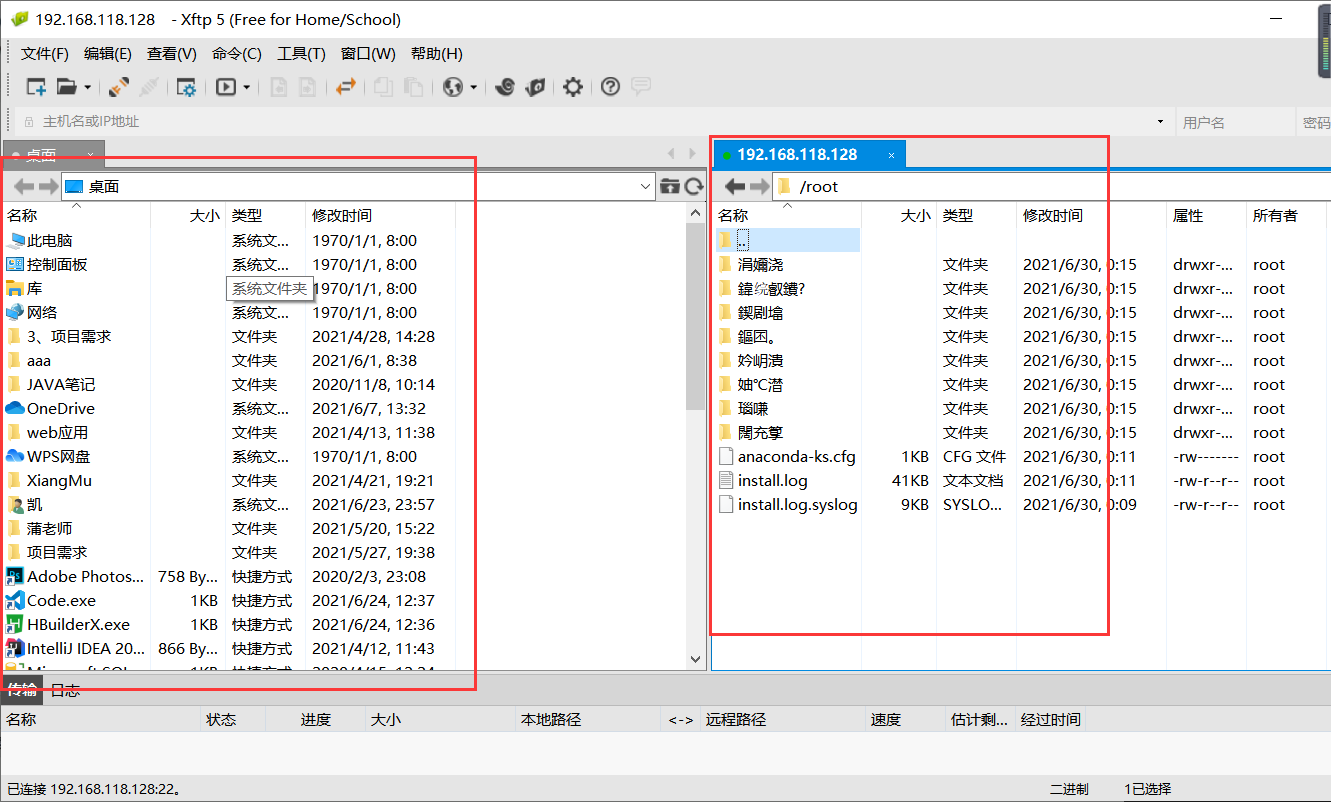Open the 命令(C) menu
1331x802 pixels.
[x=237, y=54]
